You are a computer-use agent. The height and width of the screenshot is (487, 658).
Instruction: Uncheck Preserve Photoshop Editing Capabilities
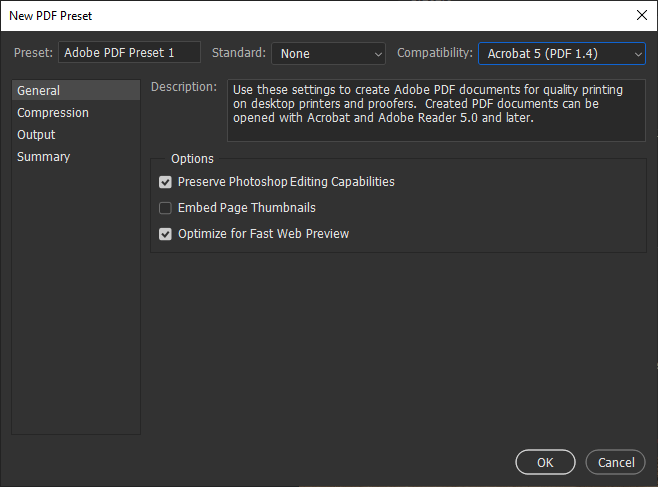(166, 182)
